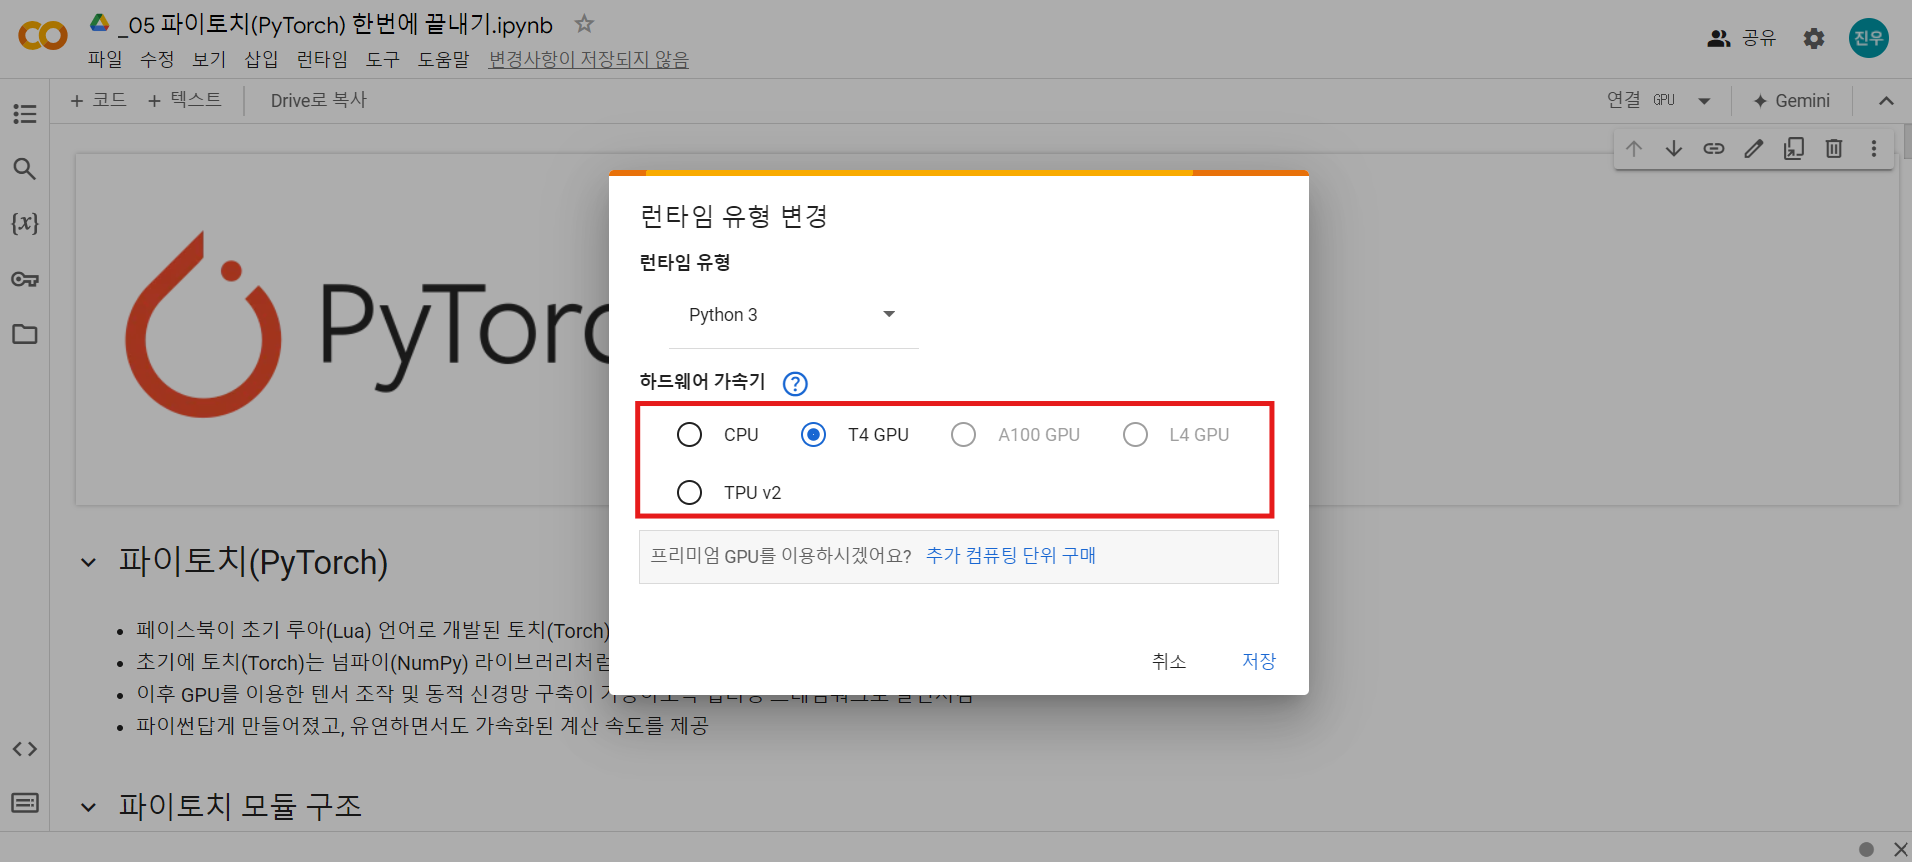
Task: Copy link to cell icon
Action: (x=1714, y=149)
